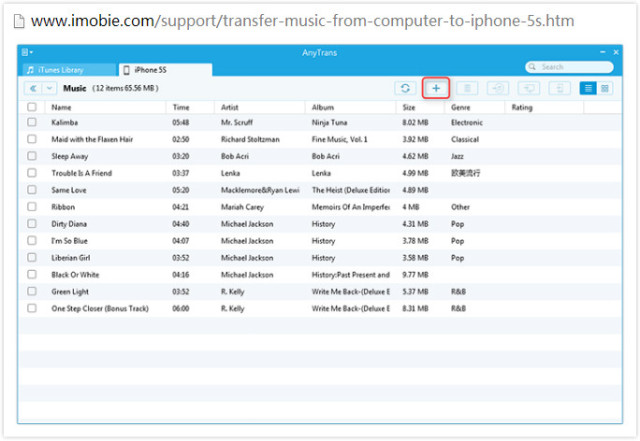Click Lenka in the Artist column
The height and width of the screenshot is (441, 640).
click(x=230, y=173)
